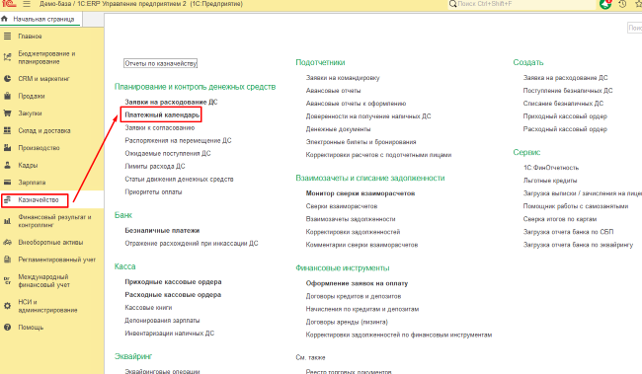Open Взаимозачеты задолженности
The height and width of the screenshot is (374, 642).
[x=350, y=219]
